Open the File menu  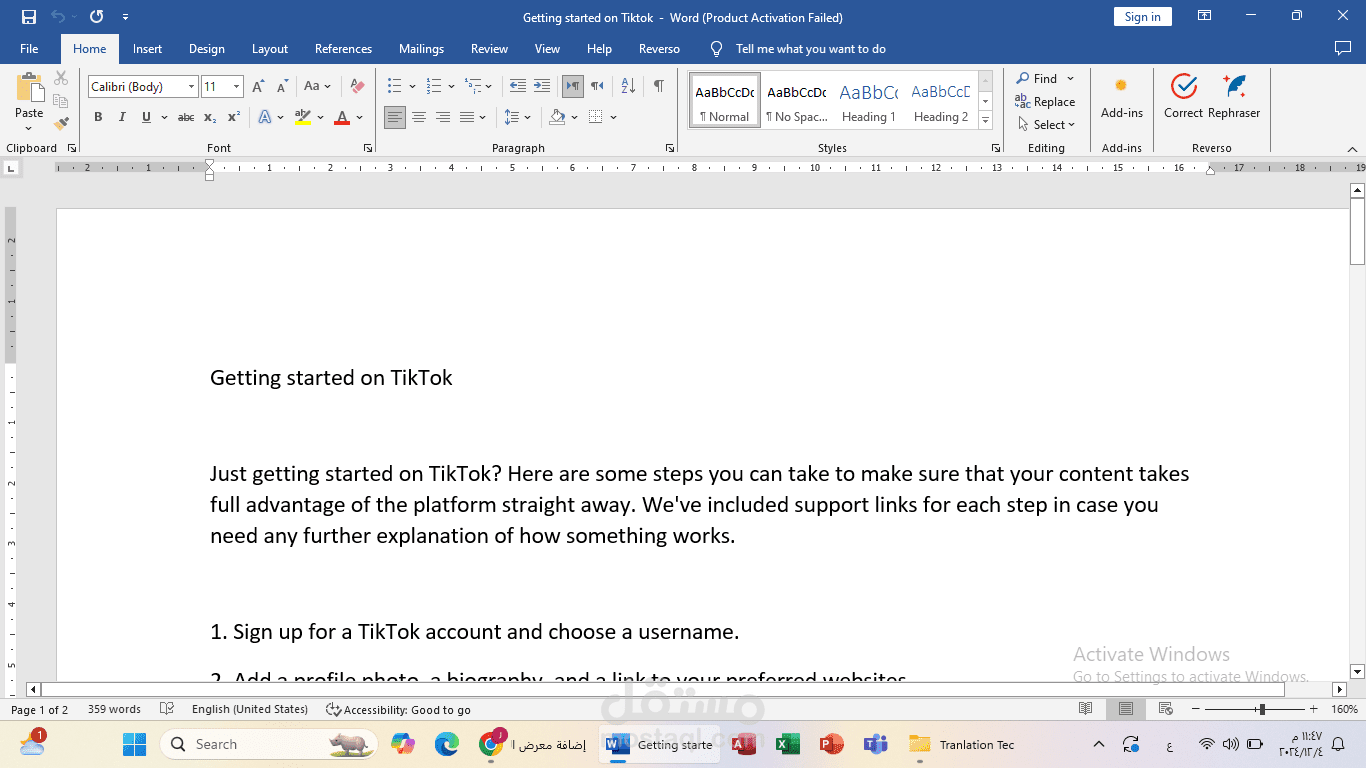(x=29, y=48)
